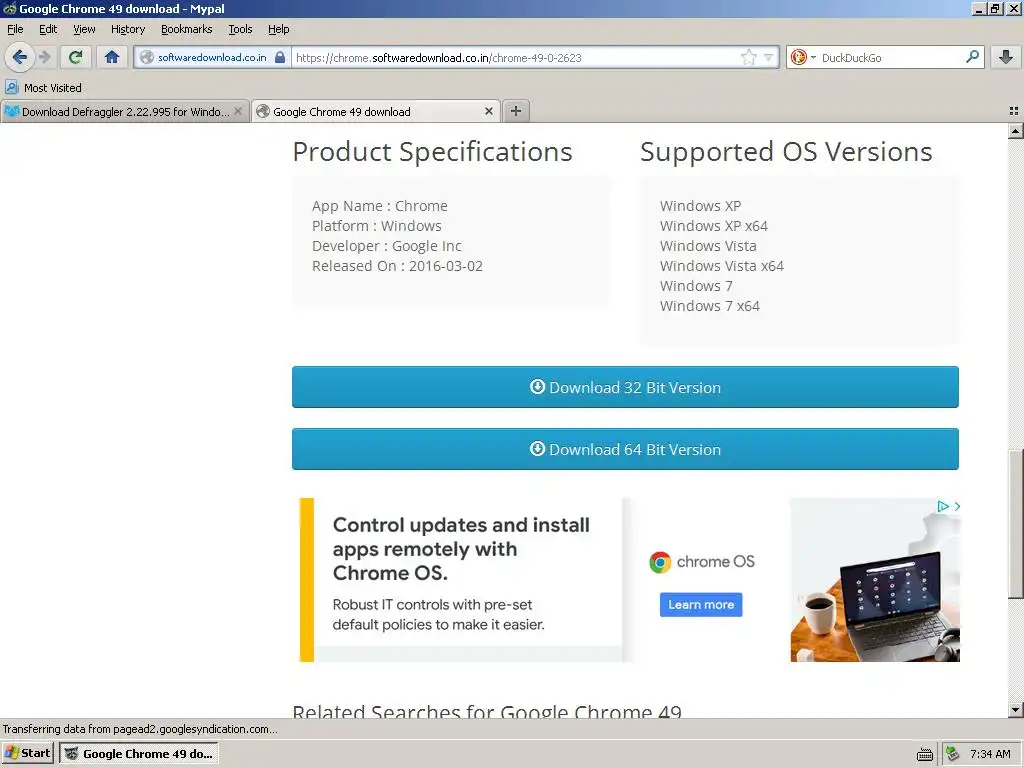Bookmark this page with the star icon
The image size is (1024, 768).
coord(748,57)
